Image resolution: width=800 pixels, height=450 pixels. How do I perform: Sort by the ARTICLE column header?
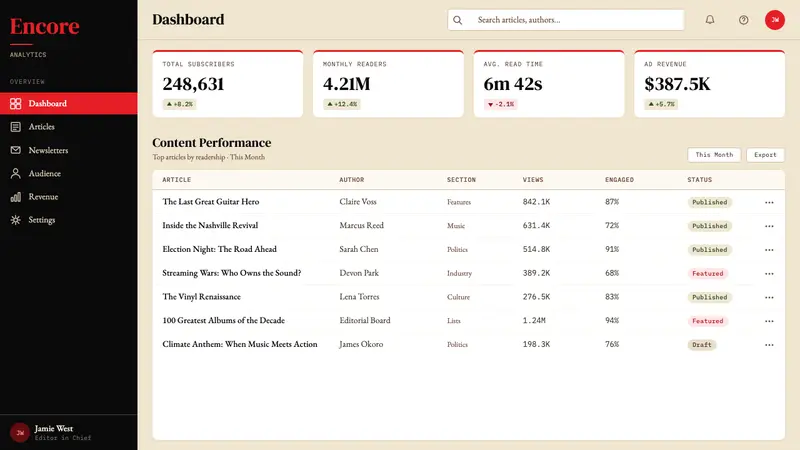pyautogui.click(x=177, y=180)
